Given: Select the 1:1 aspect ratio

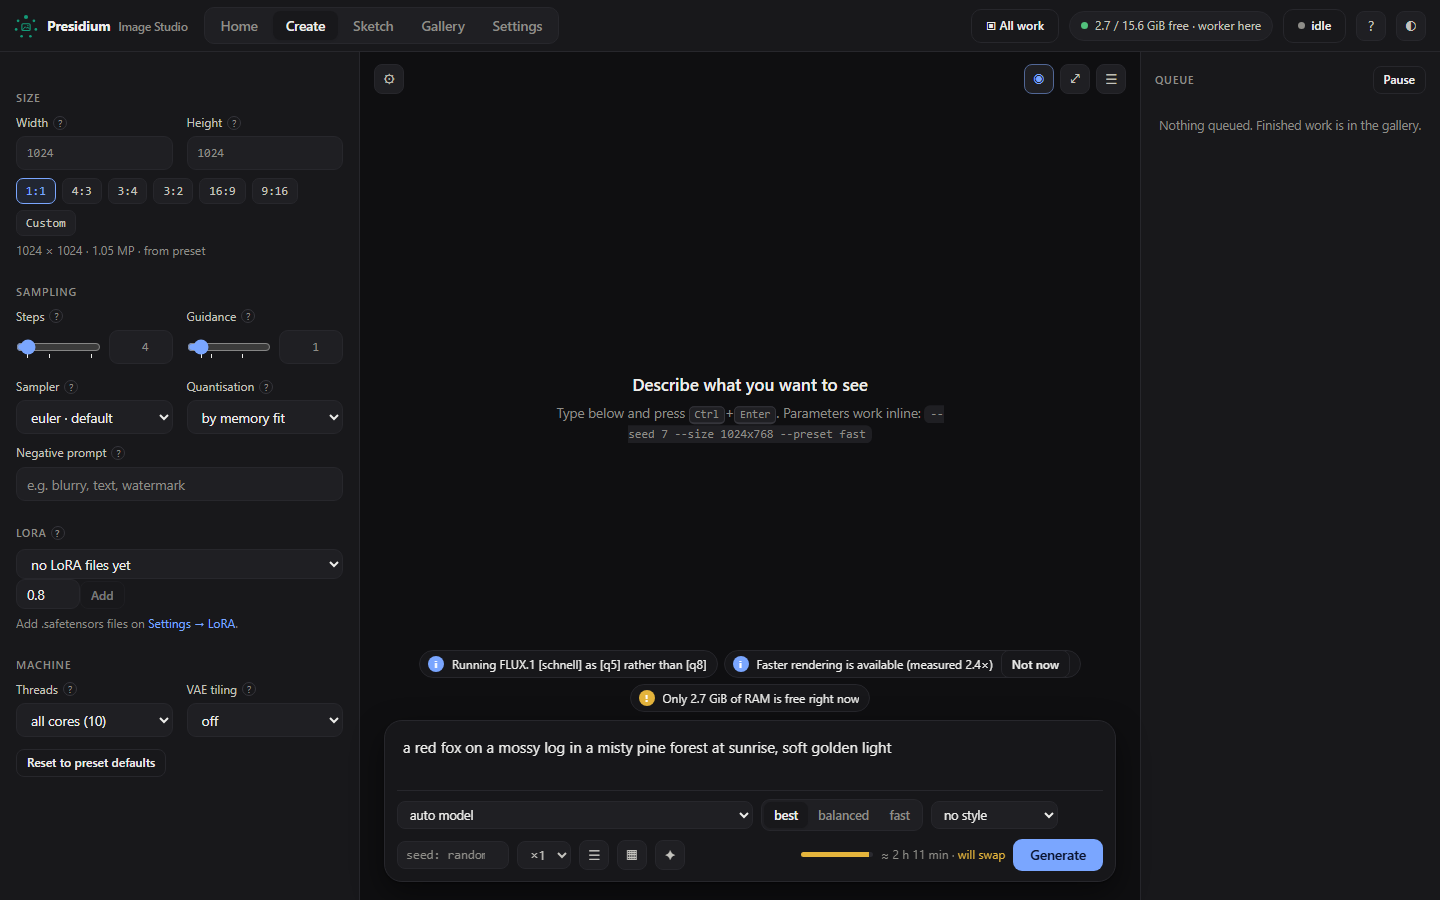Looking at the screenshot, I should [x=36, y=191].
